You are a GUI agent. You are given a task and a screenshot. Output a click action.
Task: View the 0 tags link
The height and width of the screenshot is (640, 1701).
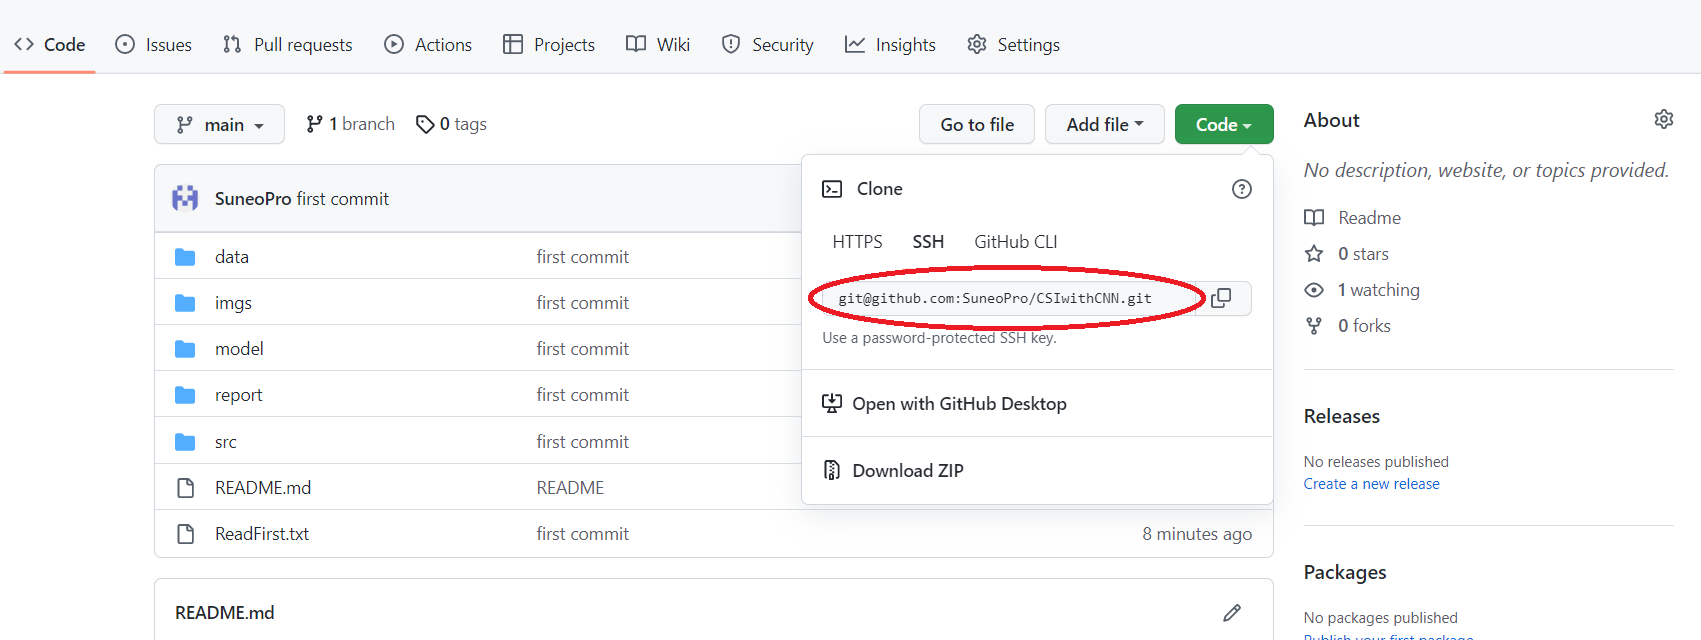click(x=451, y=124)
